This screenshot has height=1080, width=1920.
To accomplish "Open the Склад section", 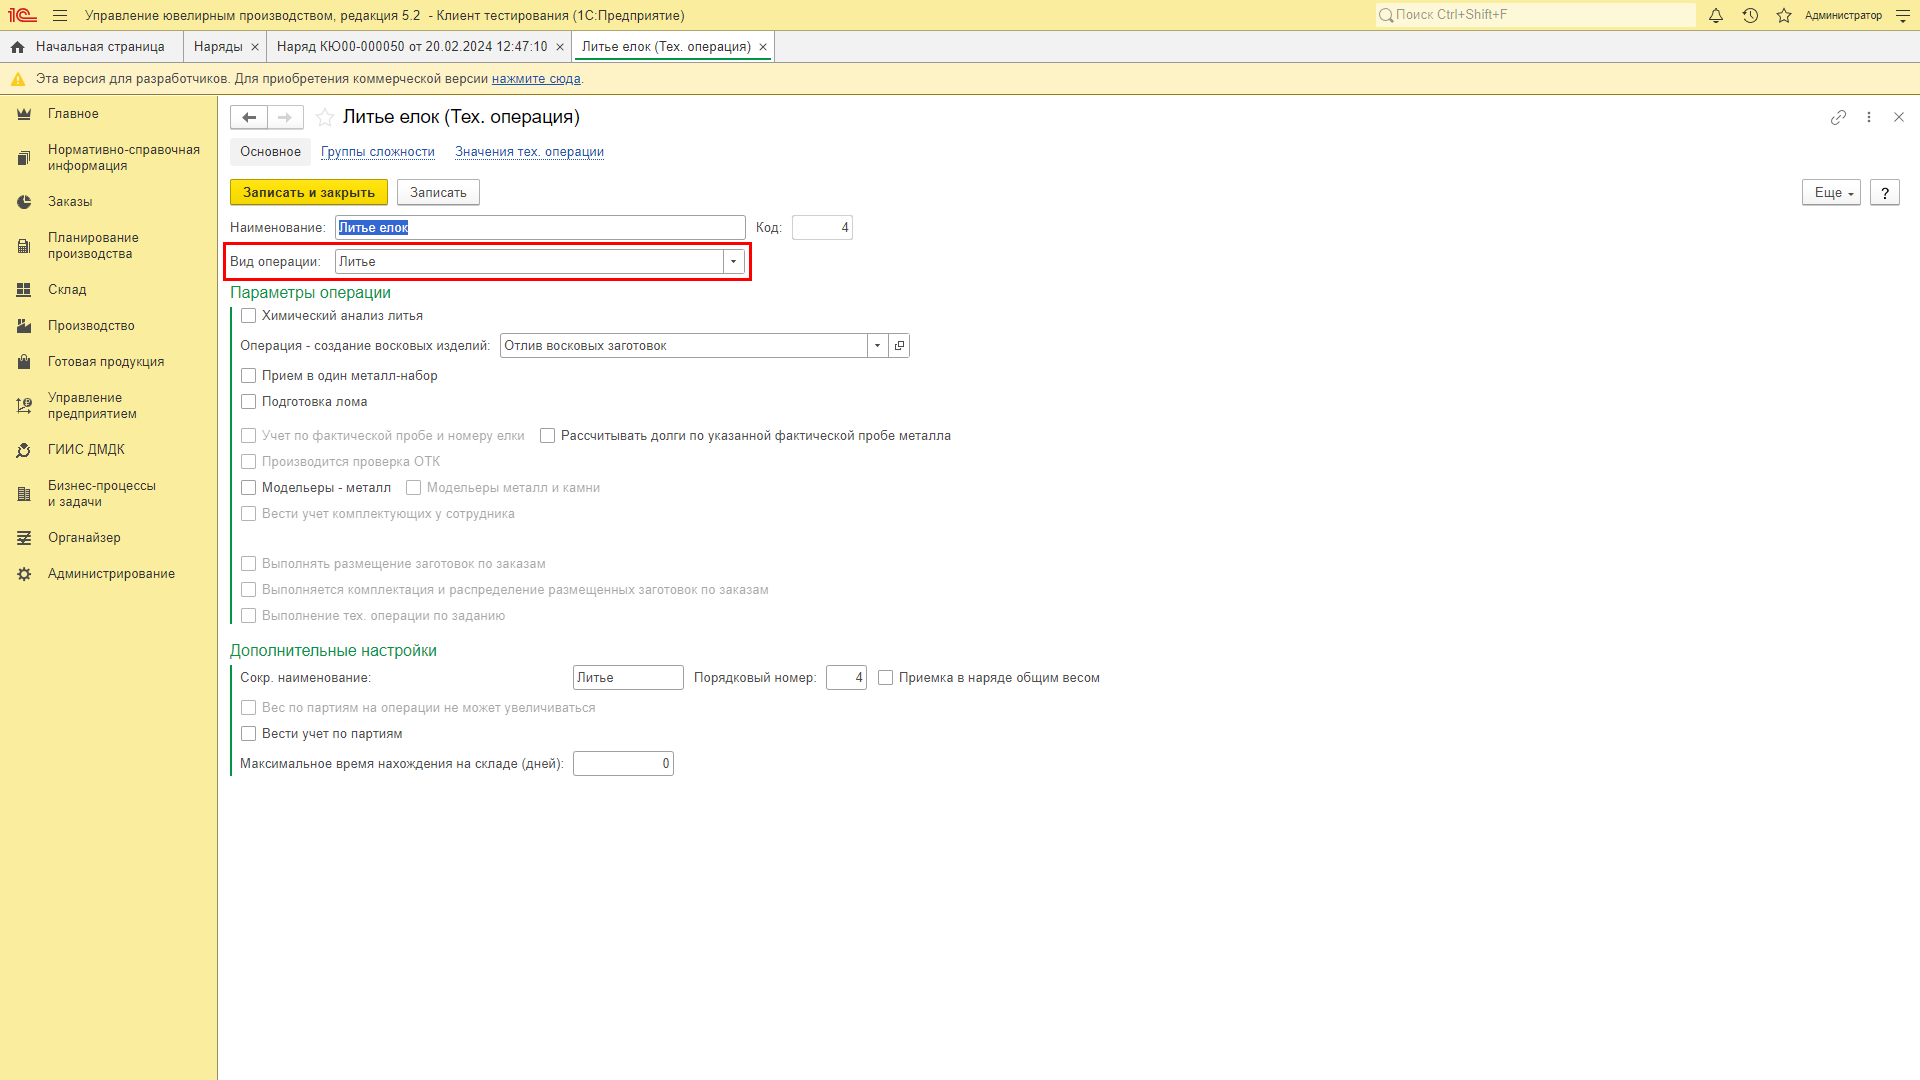I will pos(108,290).
